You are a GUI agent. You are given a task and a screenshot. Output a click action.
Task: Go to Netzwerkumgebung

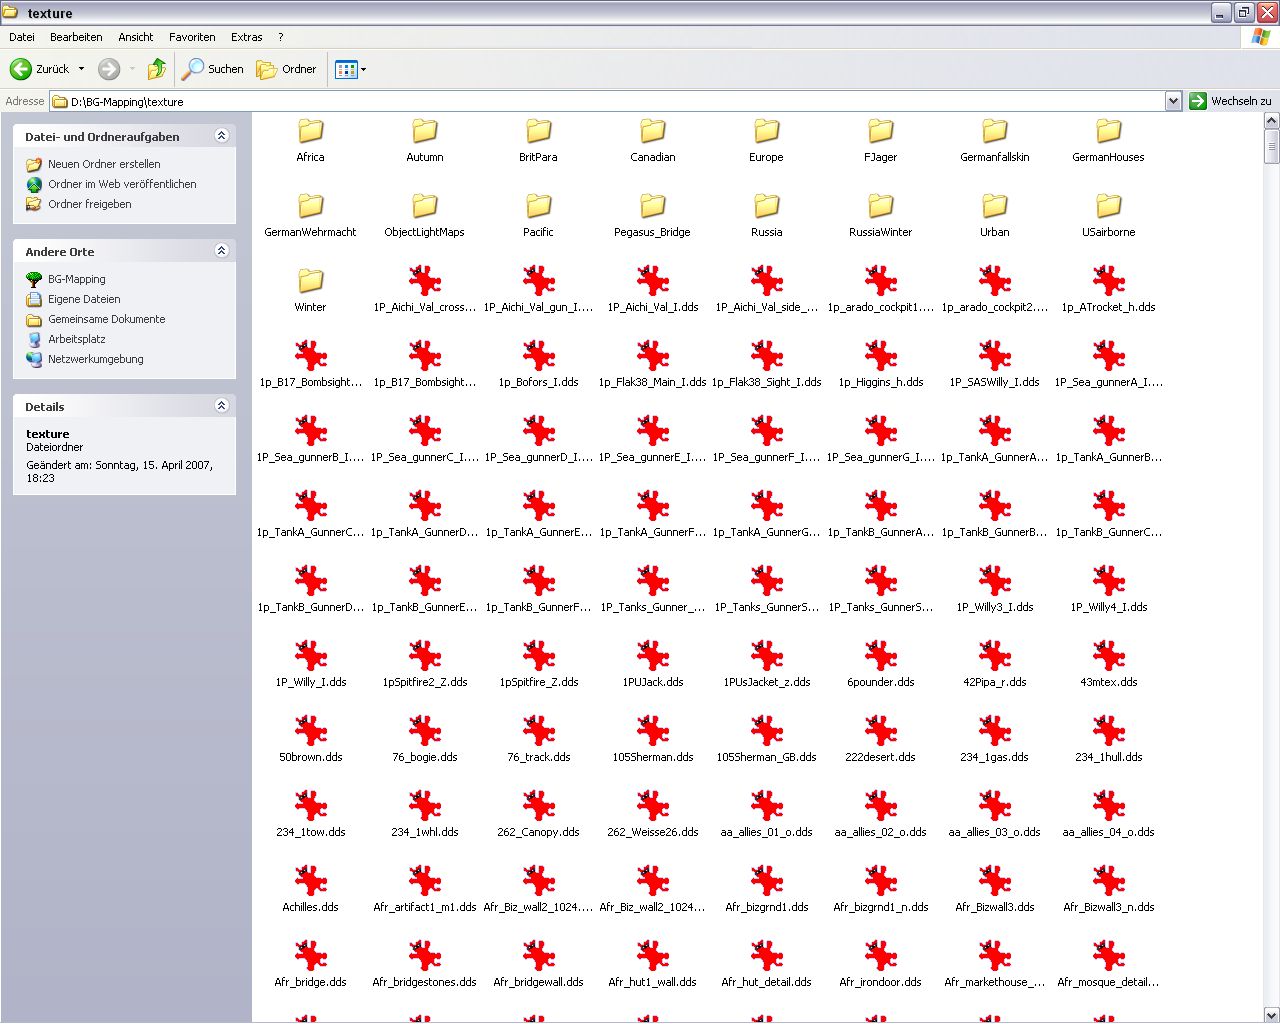point(96,359)
